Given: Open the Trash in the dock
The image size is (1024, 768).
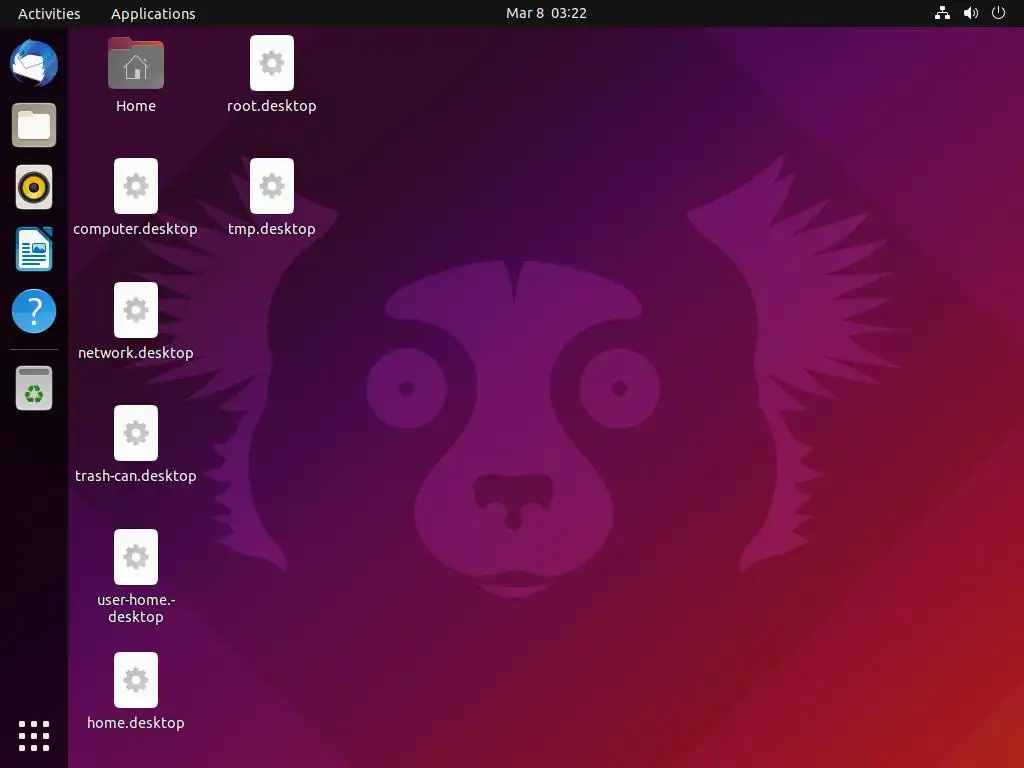Looking at the screenshot, I should [x=34, y=388].
